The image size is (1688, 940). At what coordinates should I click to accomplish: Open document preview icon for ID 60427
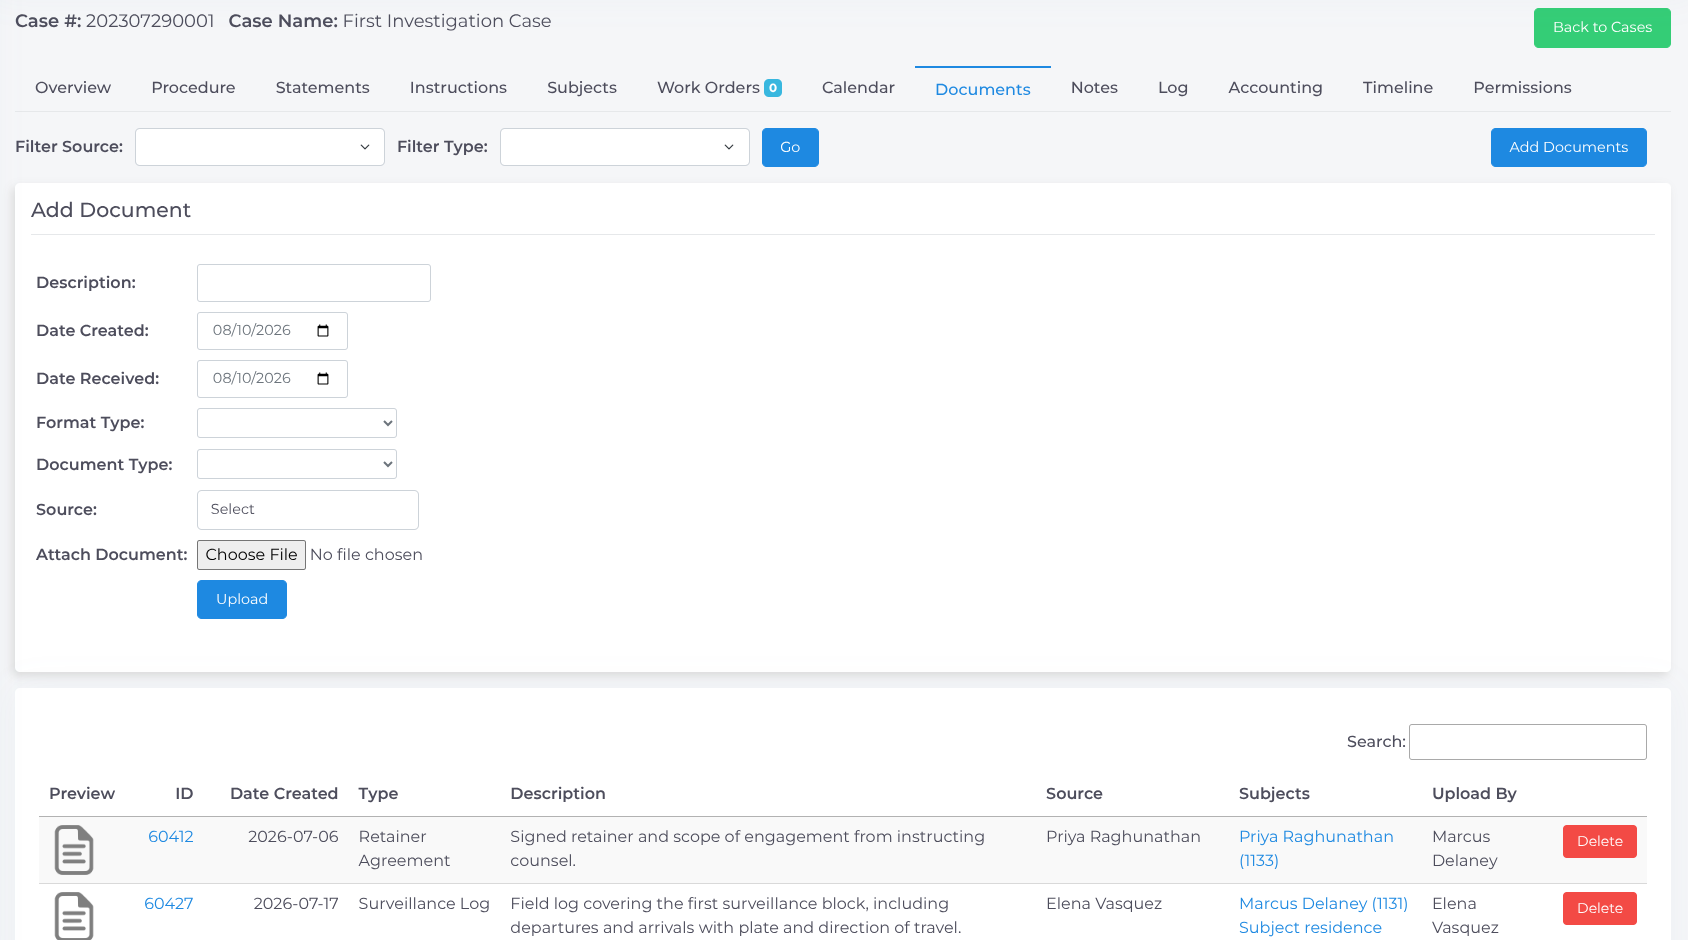tap(74, 916)
